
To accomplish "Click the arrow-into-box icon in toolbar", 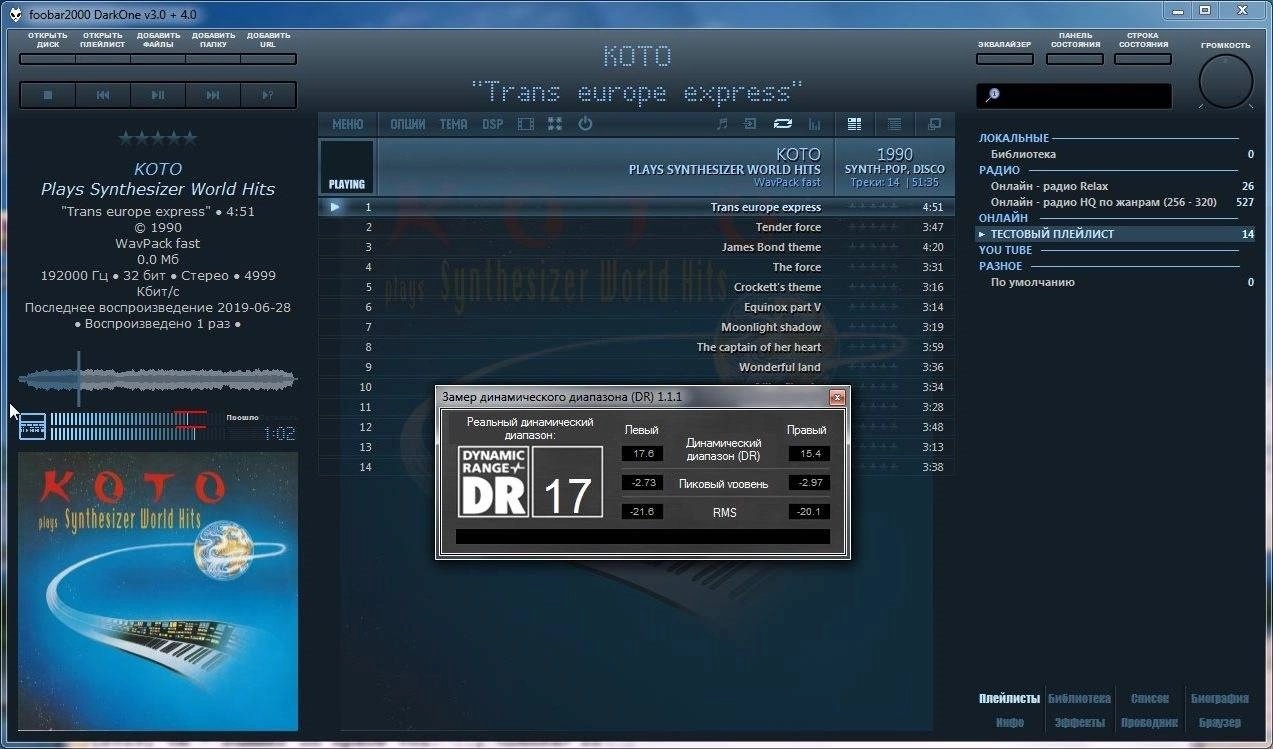I will coord(750,124).
